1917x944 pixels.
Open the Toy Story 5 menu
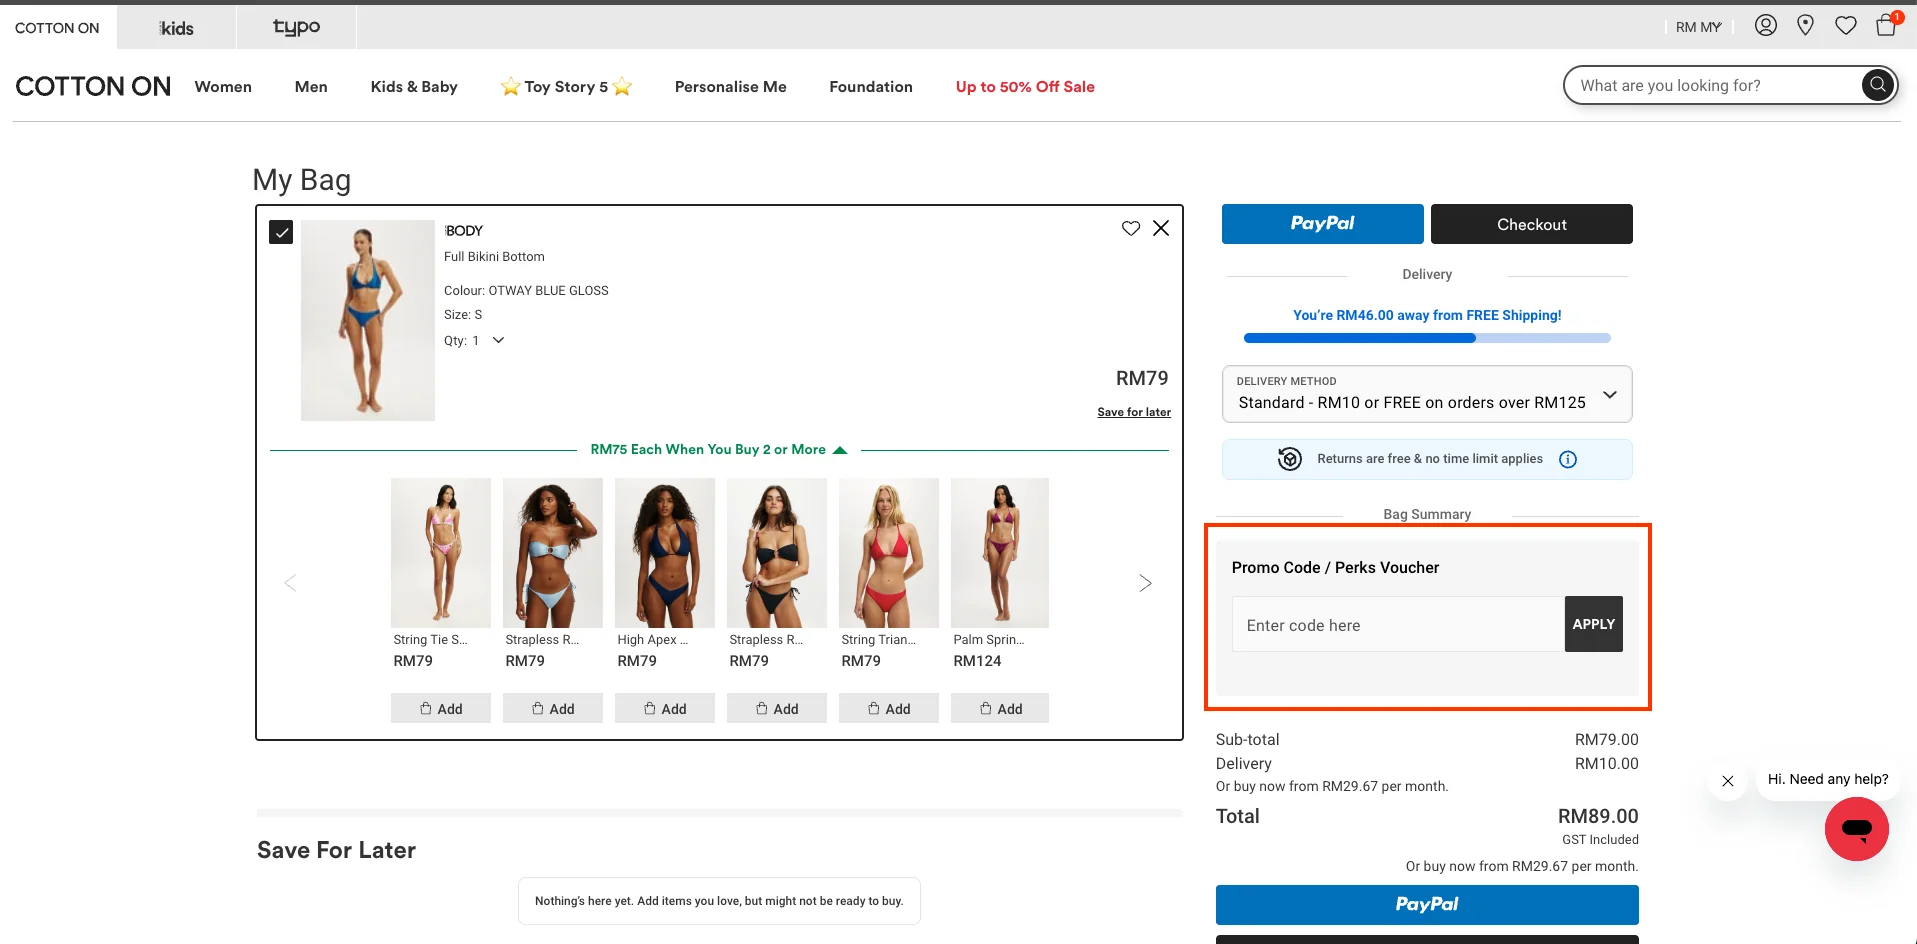point(566,87)
